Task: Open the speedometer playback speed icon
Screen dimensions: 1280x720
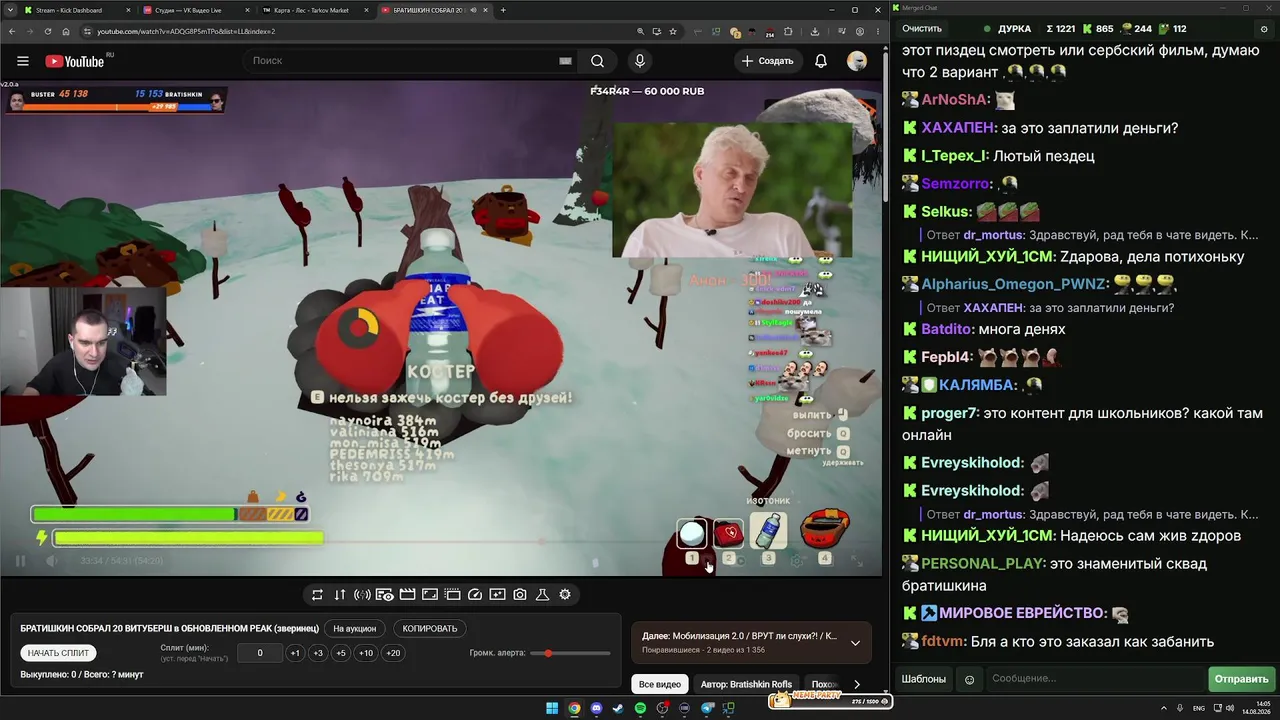Action: coord(475,594)
